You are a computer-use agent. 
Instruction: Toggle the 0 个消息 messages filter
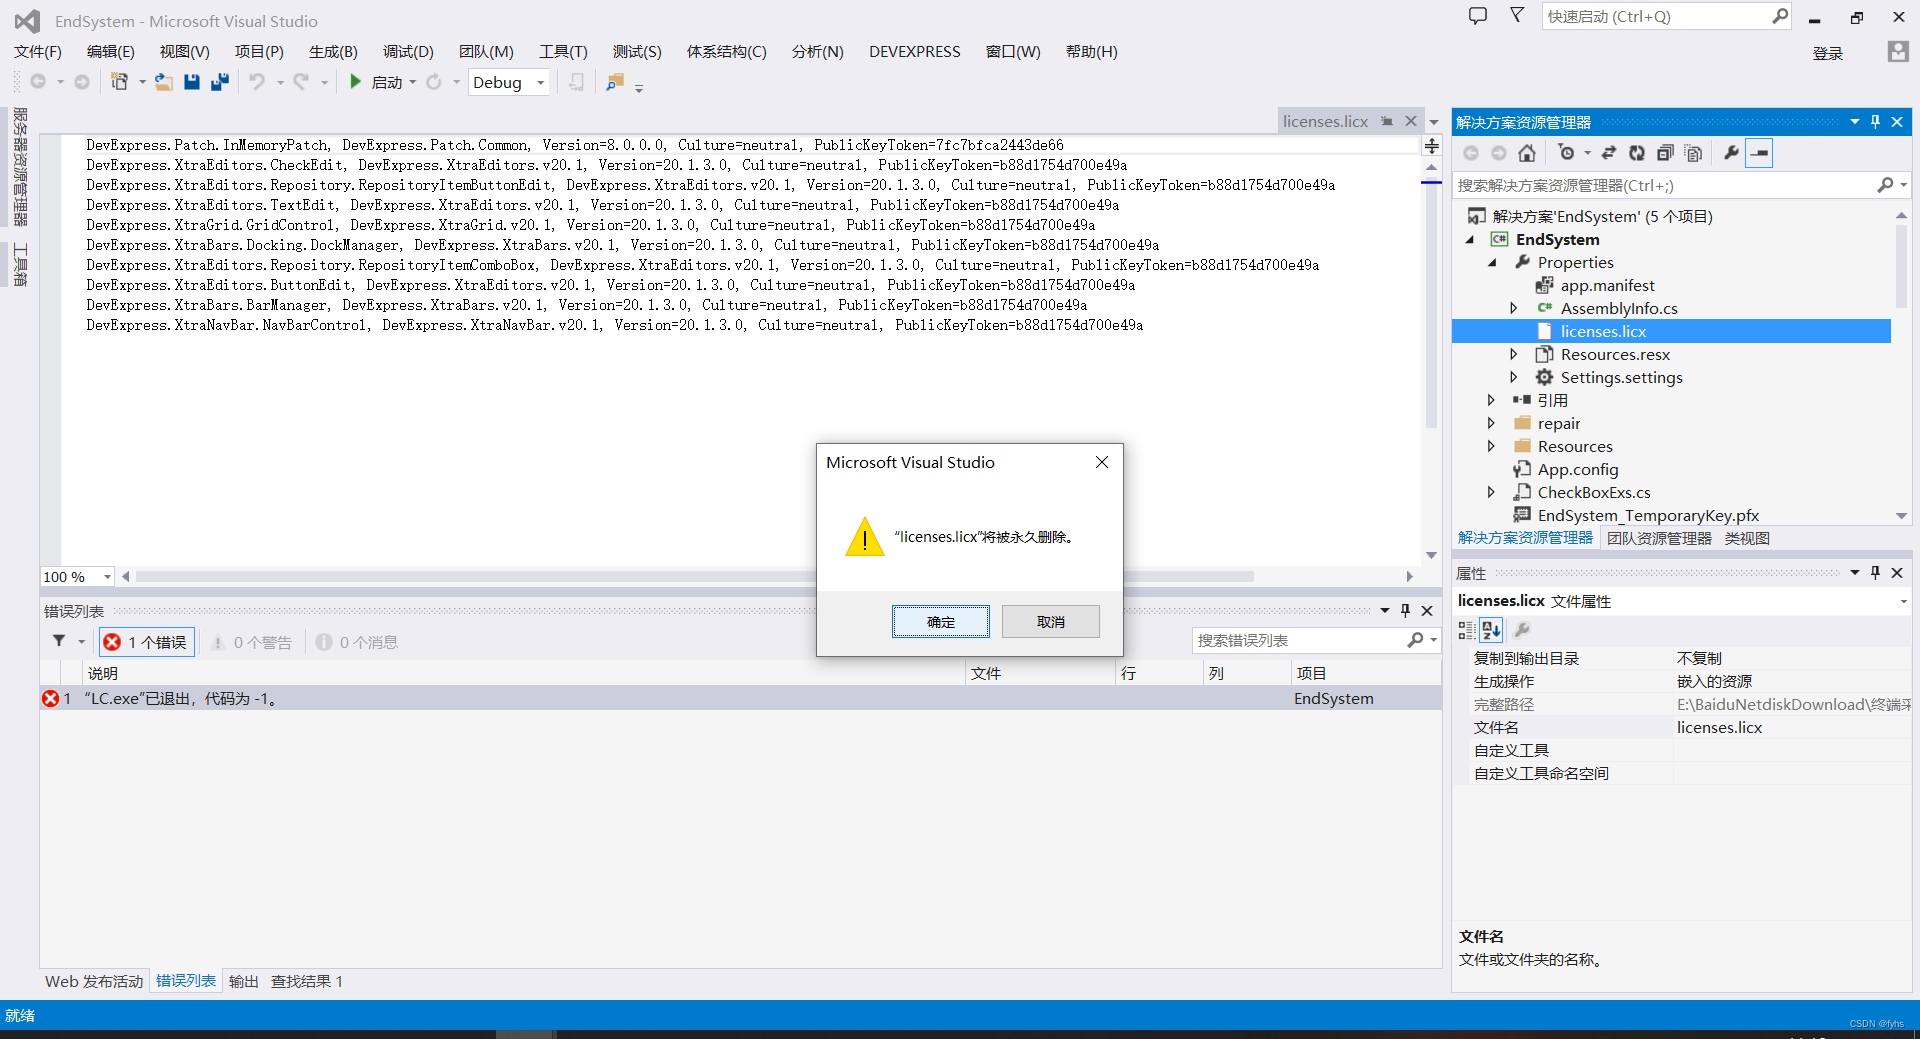point(357,642)
